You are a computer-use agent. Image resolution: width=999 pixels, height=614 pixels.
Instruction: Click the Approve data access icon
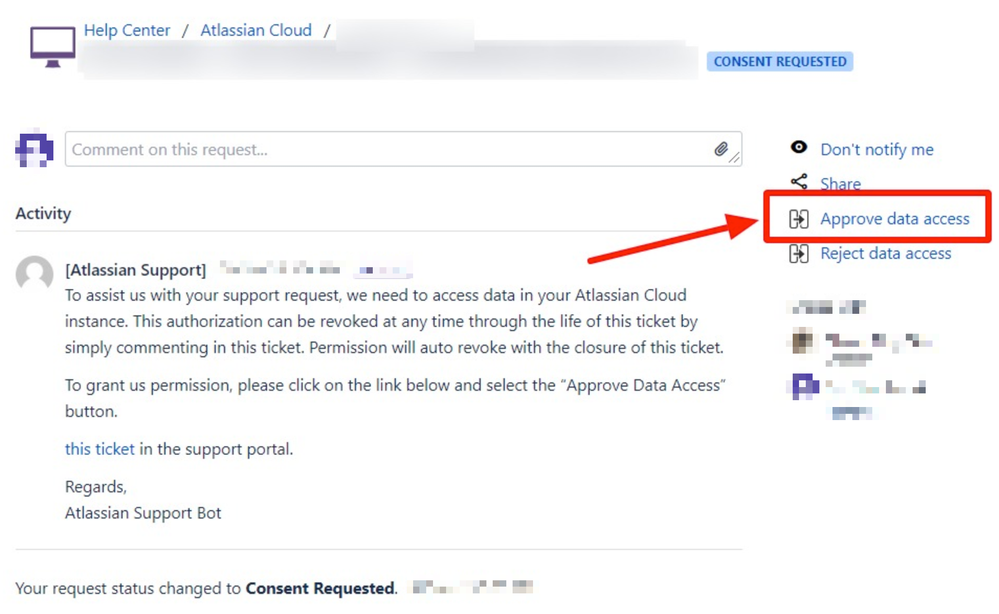(799, 218)
